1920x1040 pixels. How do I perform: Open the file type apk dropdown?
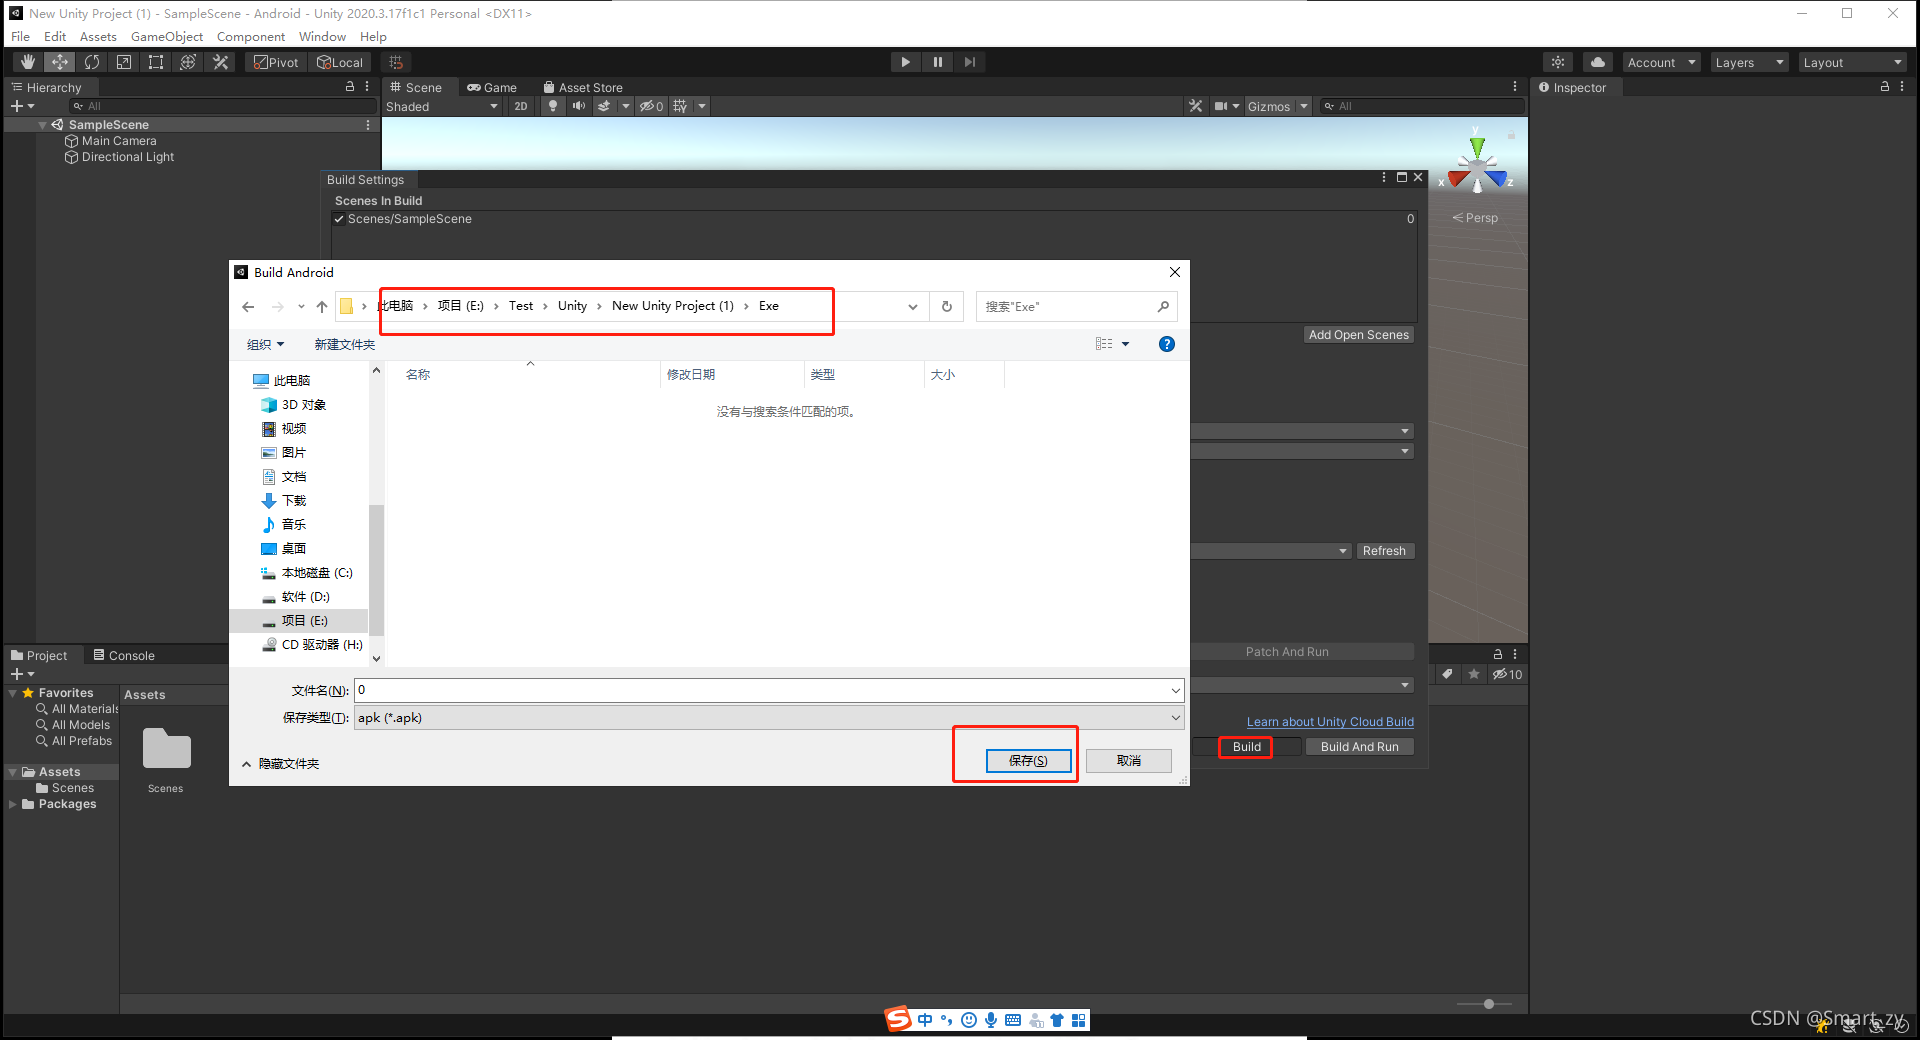point(769,718)
